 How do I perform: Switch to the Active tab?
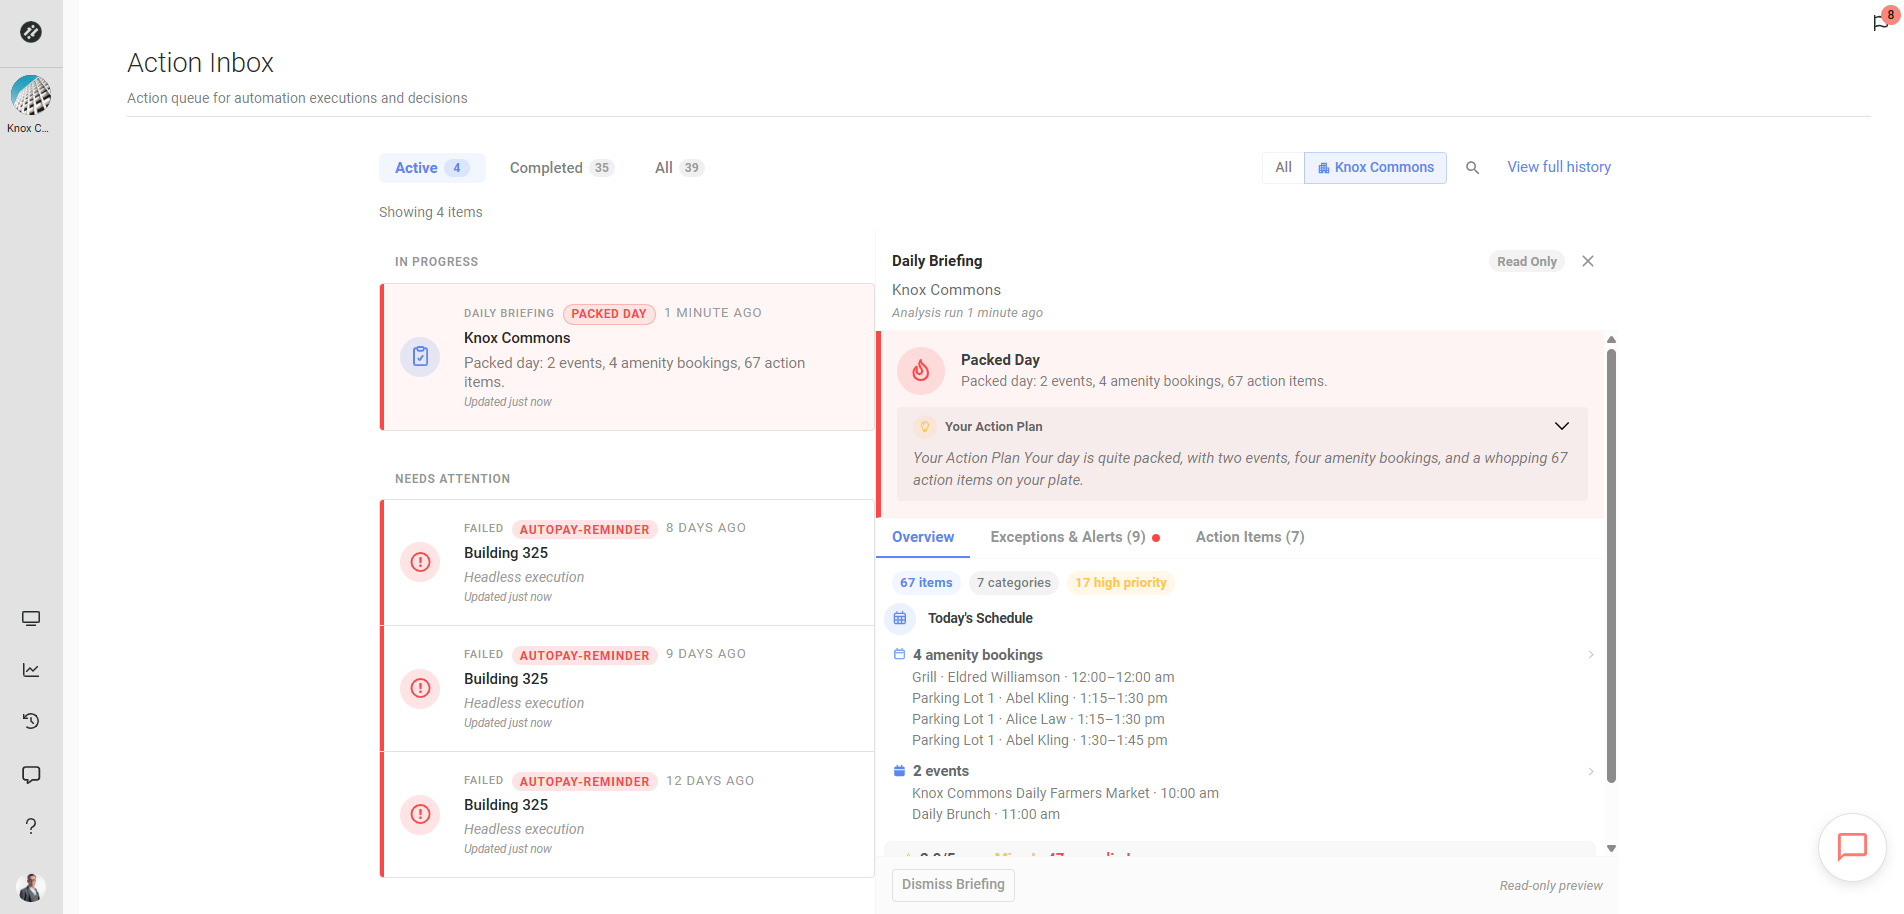click(432, 168)
